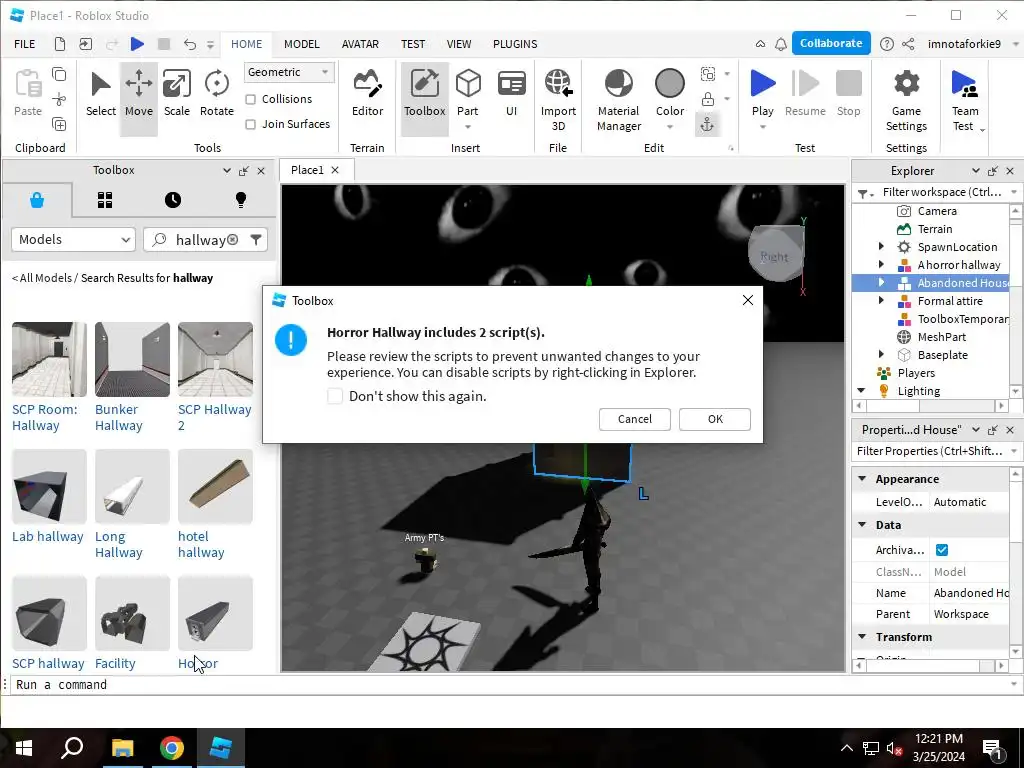
Task: Click the Cut scissors icon
Action: click(x=59, y=99)
